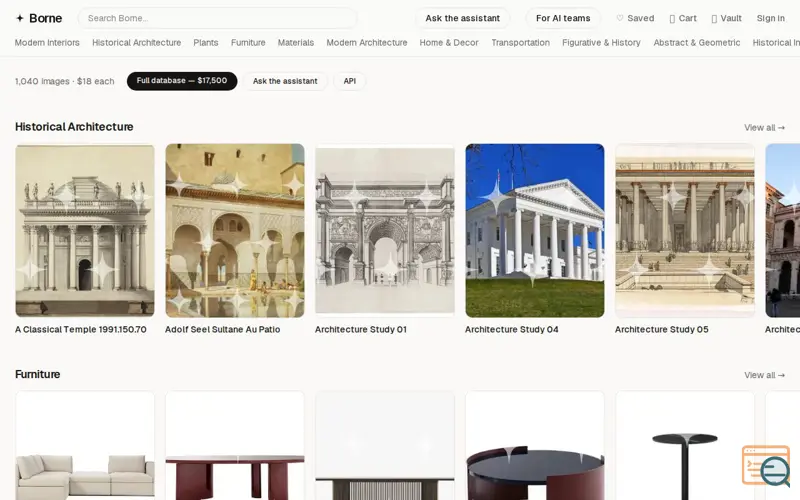Buy Full database — $17,500 button
This screenshot has width=800, height=500.
182,81
